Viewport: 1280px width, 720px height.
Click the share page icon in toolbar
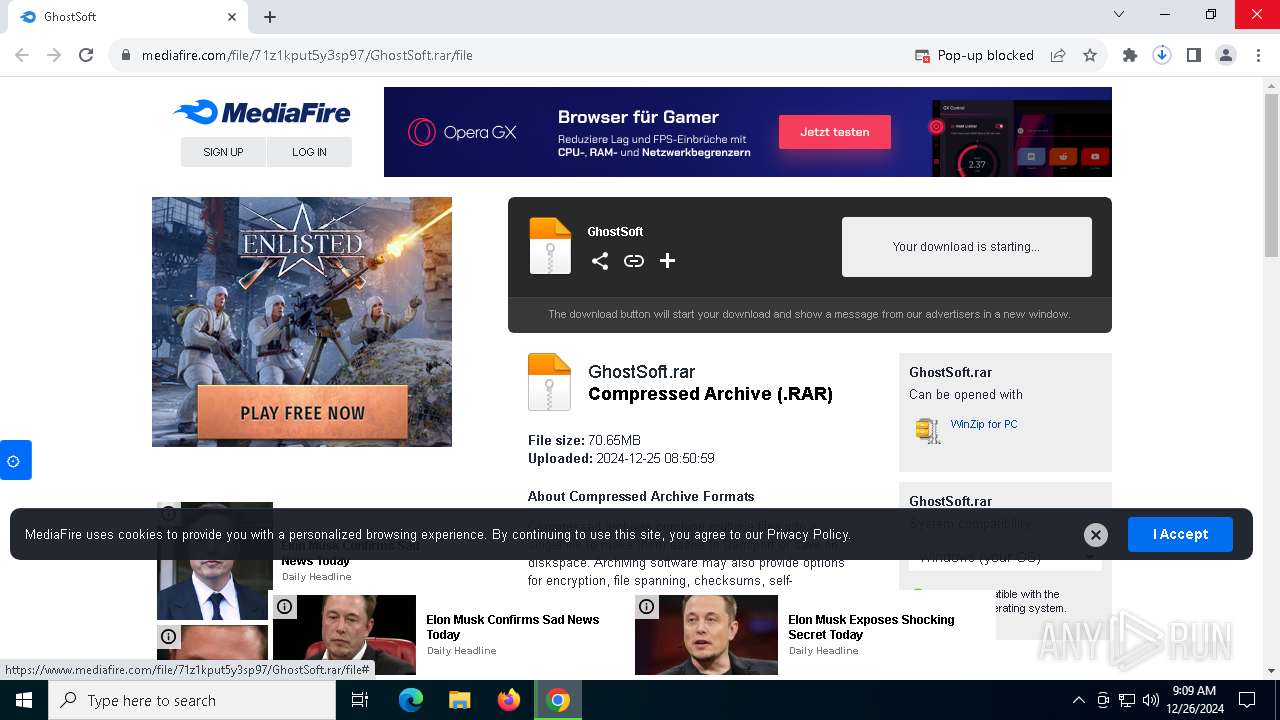click(x=1058, y=56)
